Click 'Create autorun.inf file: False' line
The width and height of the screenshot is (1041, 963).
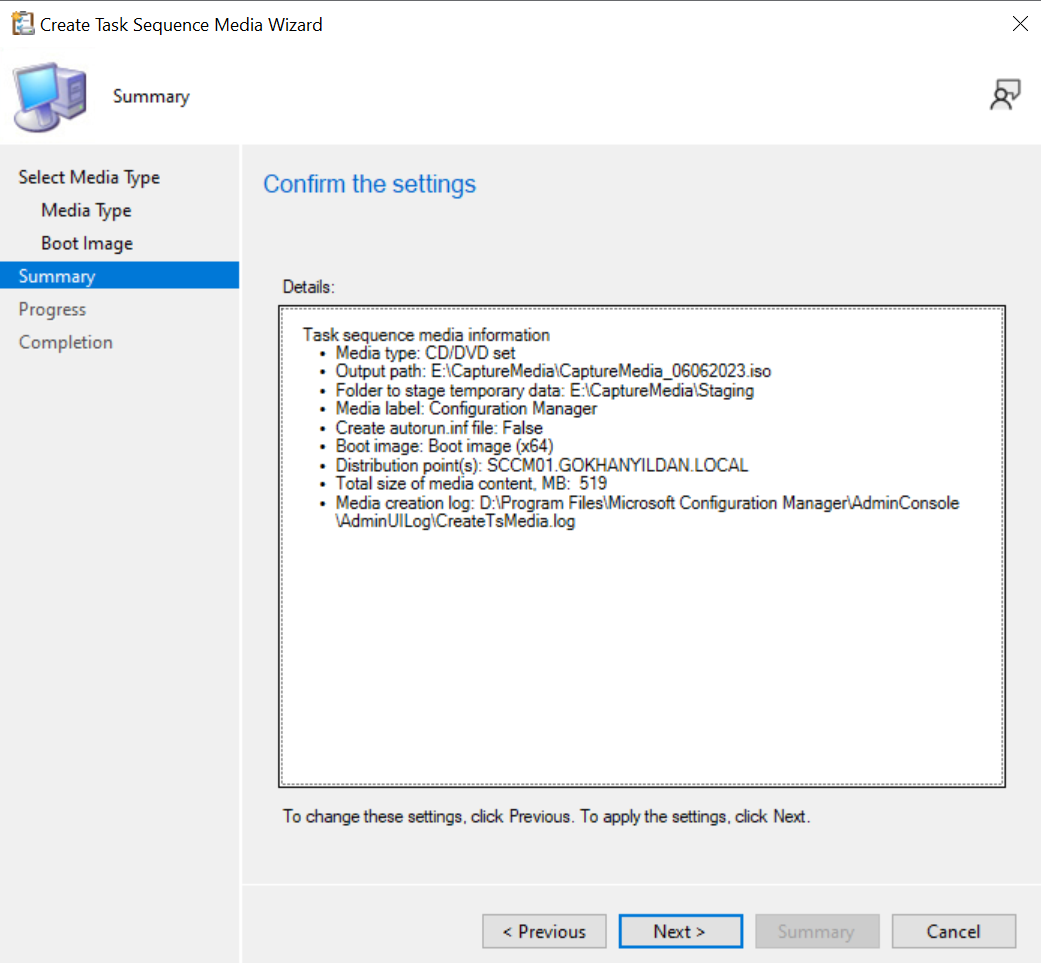click(439, 428)
